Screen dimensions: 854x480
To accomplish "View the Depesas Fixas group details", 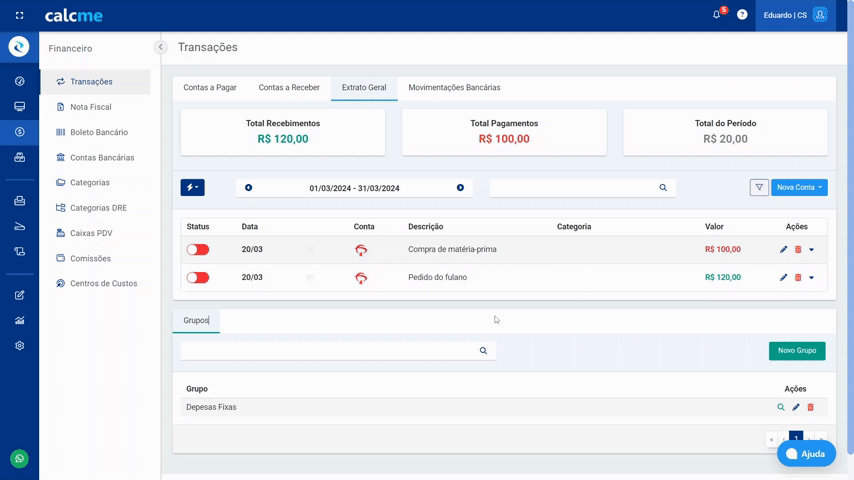I will click(x=781, y=407).
